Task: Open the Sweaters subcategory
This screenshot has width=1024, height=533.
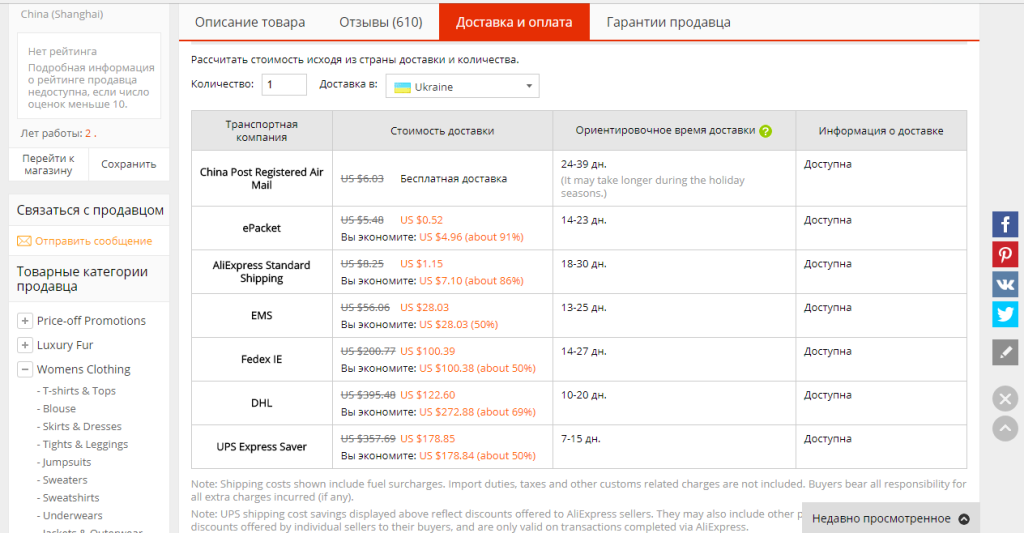Action: [x=65, y=479]
